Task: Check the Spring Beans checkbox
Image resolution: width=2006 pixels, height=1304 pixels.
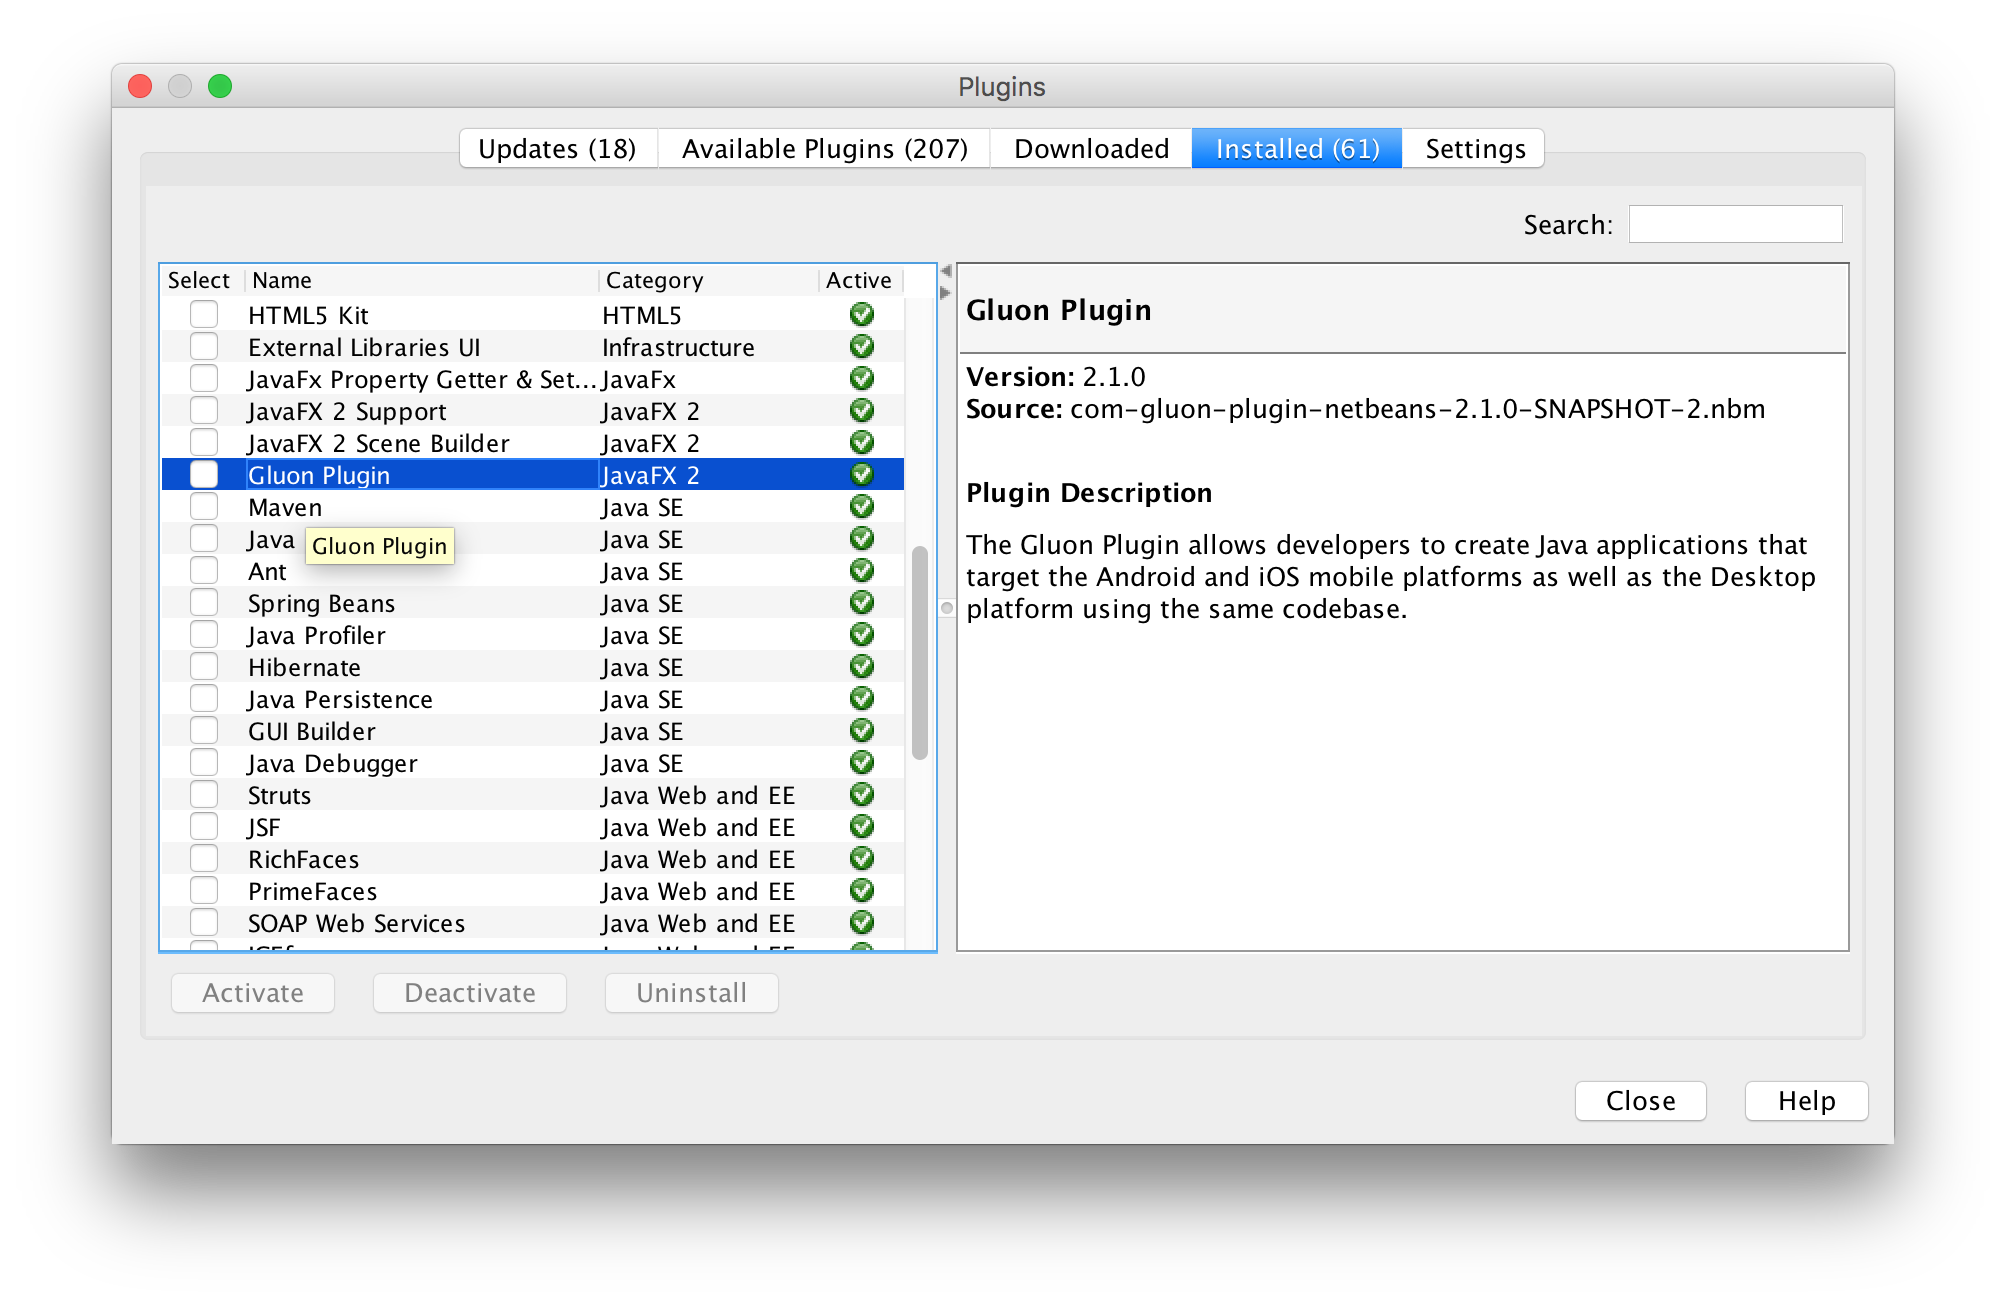Action: 204,602
